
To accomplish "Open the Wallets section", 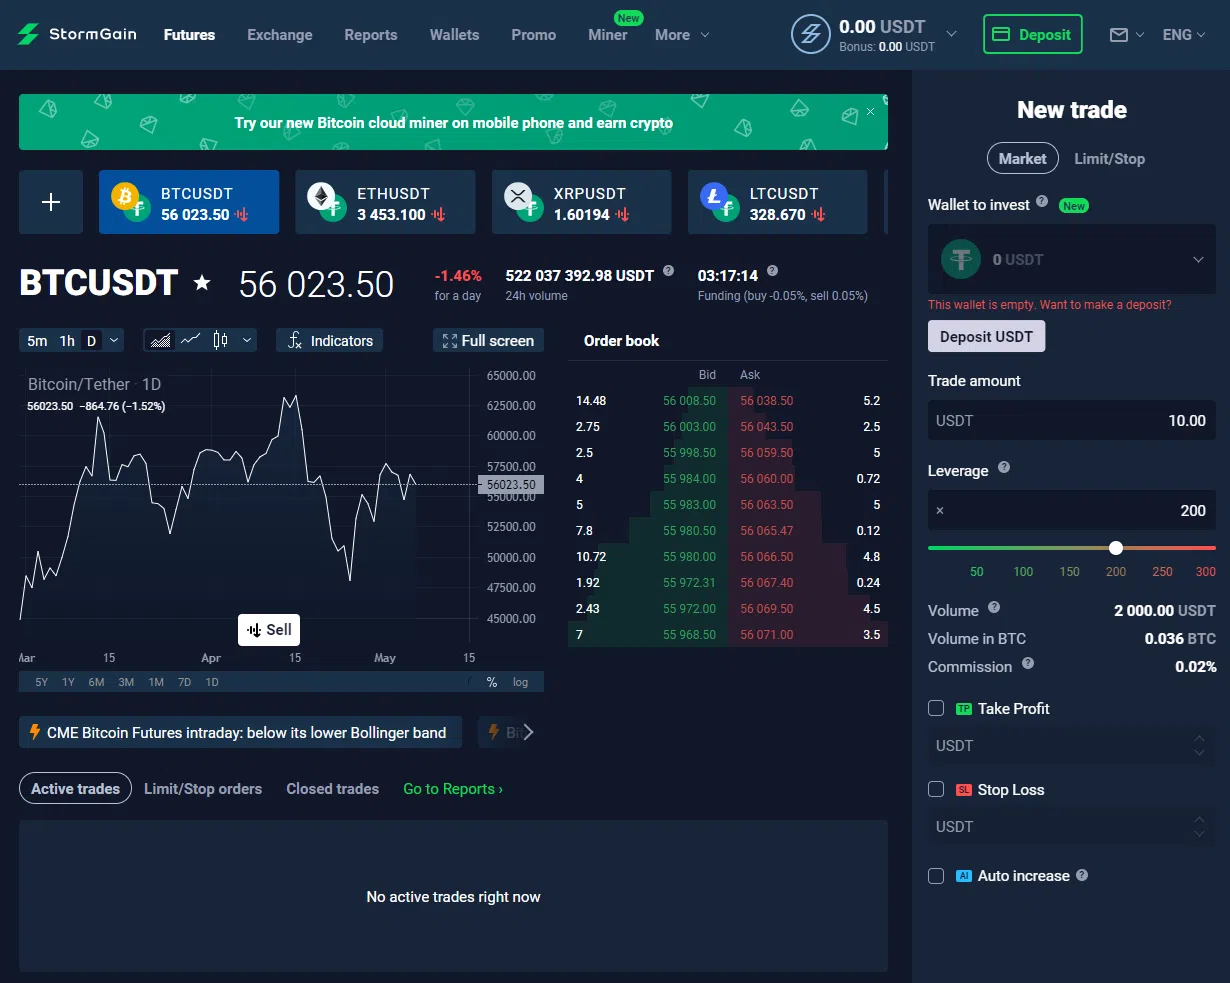I will click(455, 35).
